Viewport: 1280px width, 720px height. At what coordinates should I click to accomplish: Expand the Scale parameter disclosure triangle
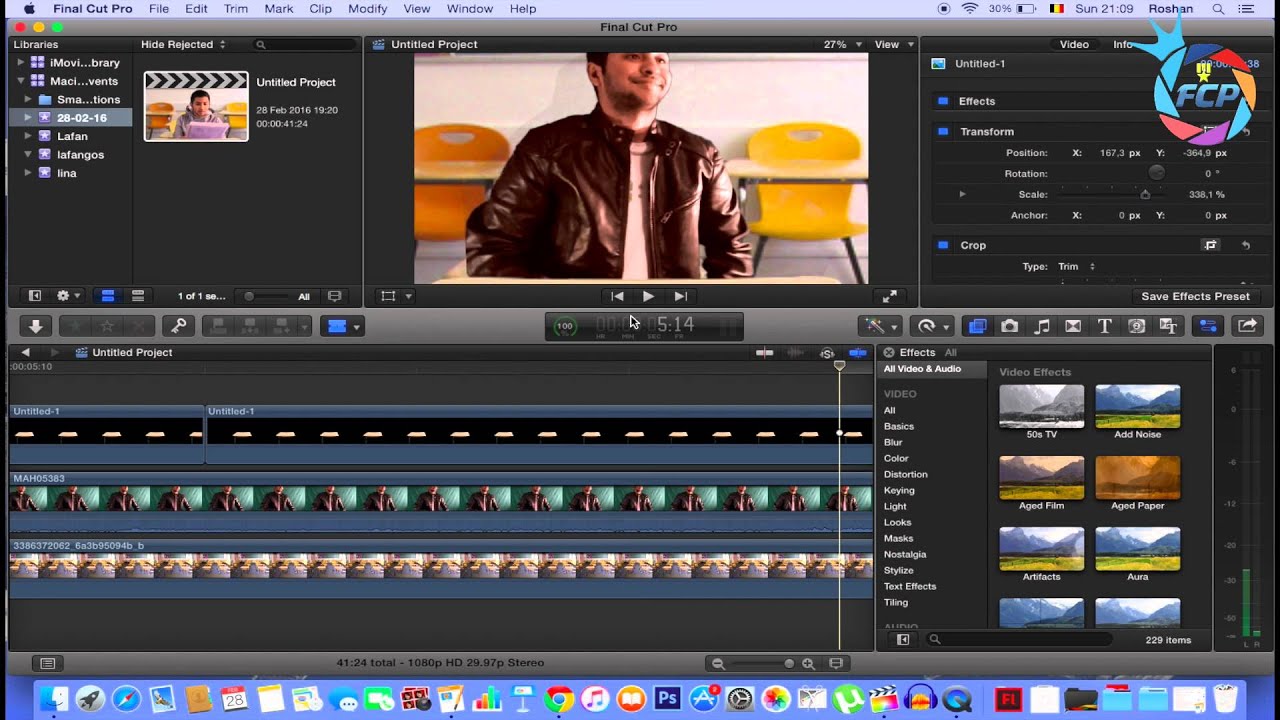point(962,194)
